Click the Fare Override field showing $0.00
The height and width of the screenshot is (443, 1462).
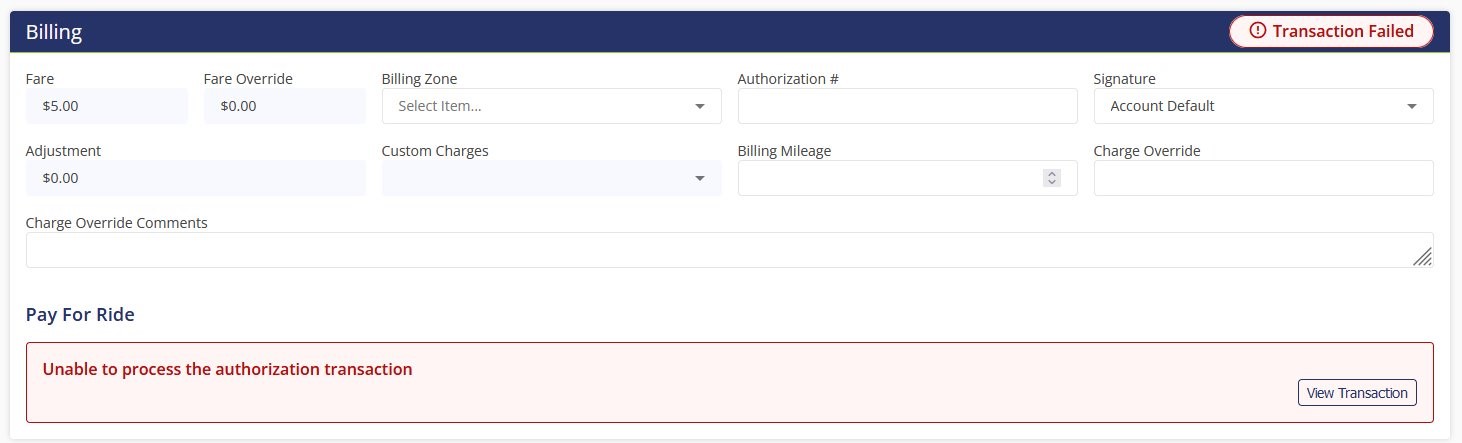[x=285, y=106]
